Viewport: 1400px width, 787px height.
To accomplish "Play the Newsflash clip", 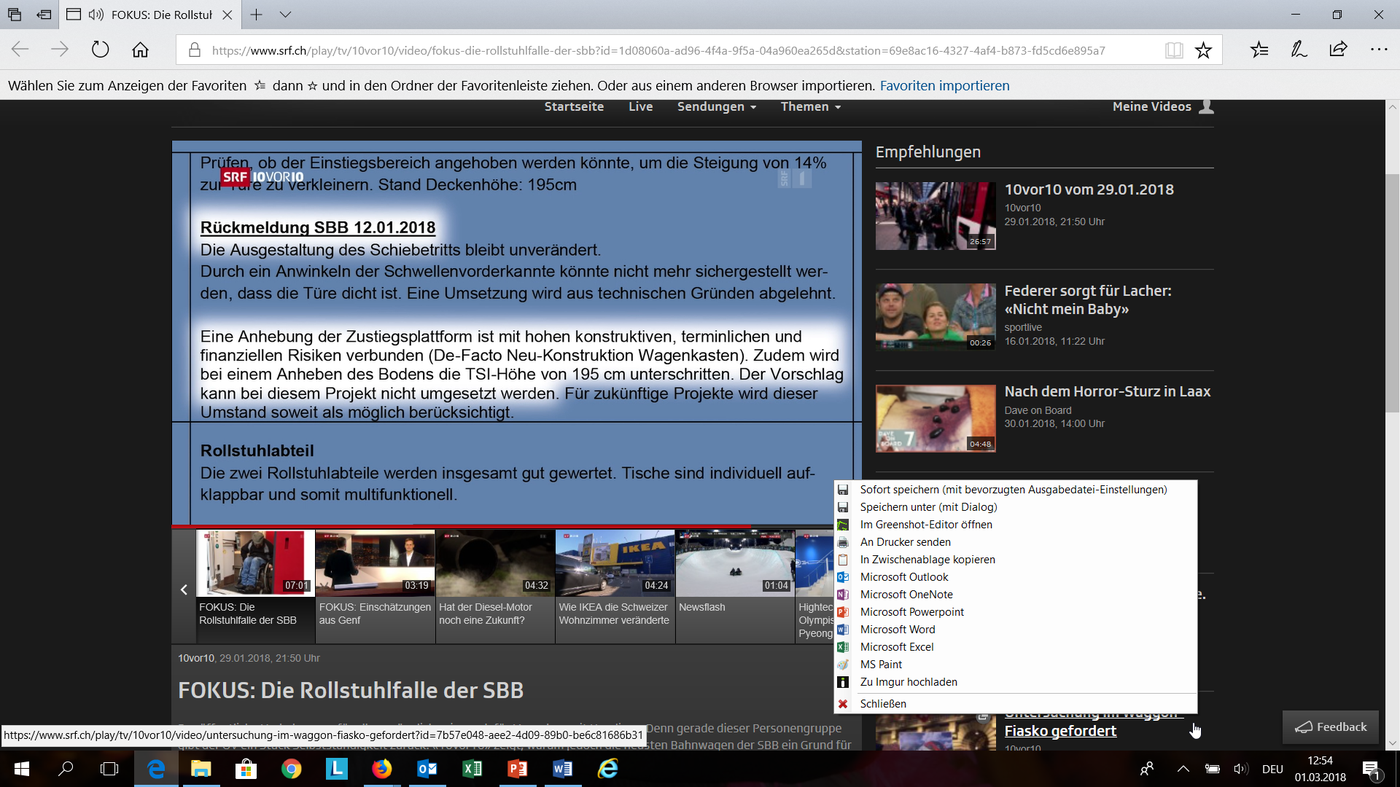I will tap(735, 586).
